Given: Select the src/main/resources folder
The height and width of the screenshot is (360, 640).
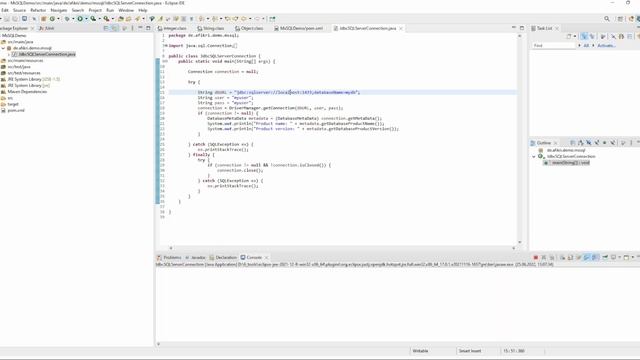Looking at the screenshot, I should pos(22,60).
